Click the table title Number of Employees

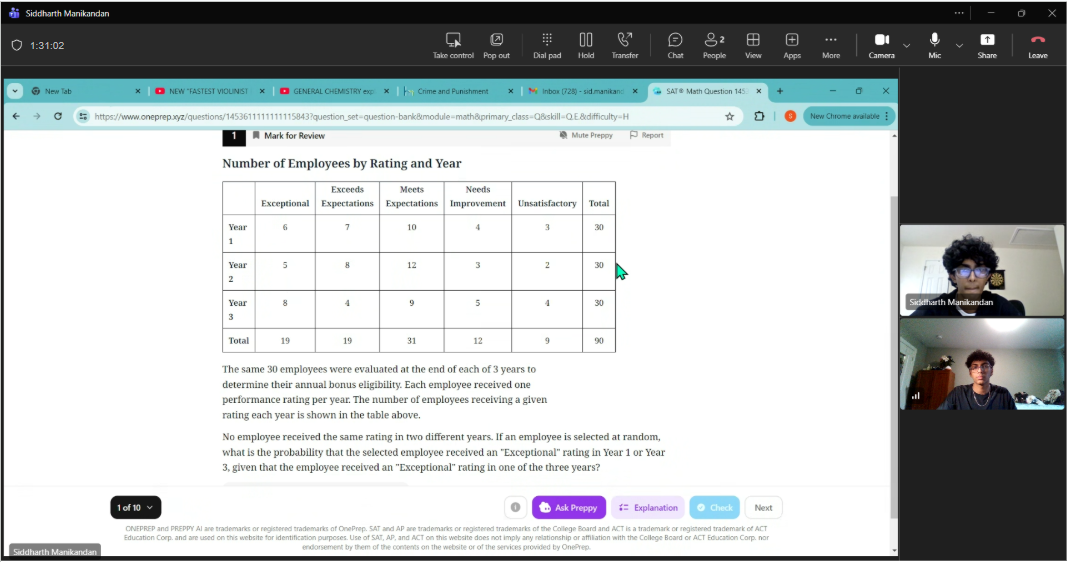click(x=342, y=163)
